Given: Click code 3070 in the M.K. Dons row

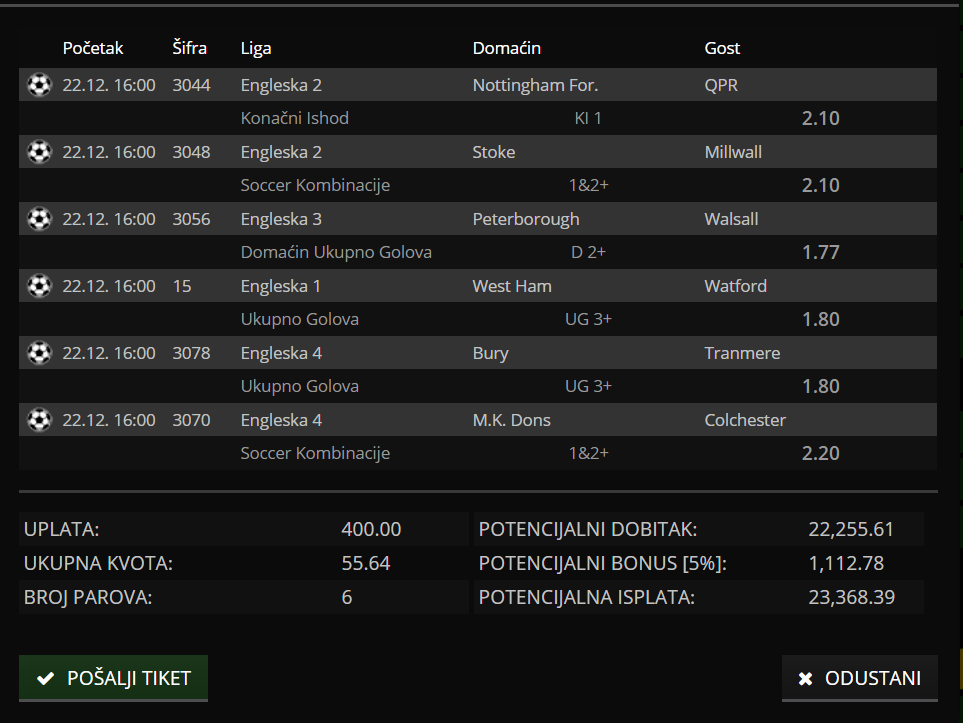Looking at the screenshot, I should pyautogui.click(x=191, y=420).
